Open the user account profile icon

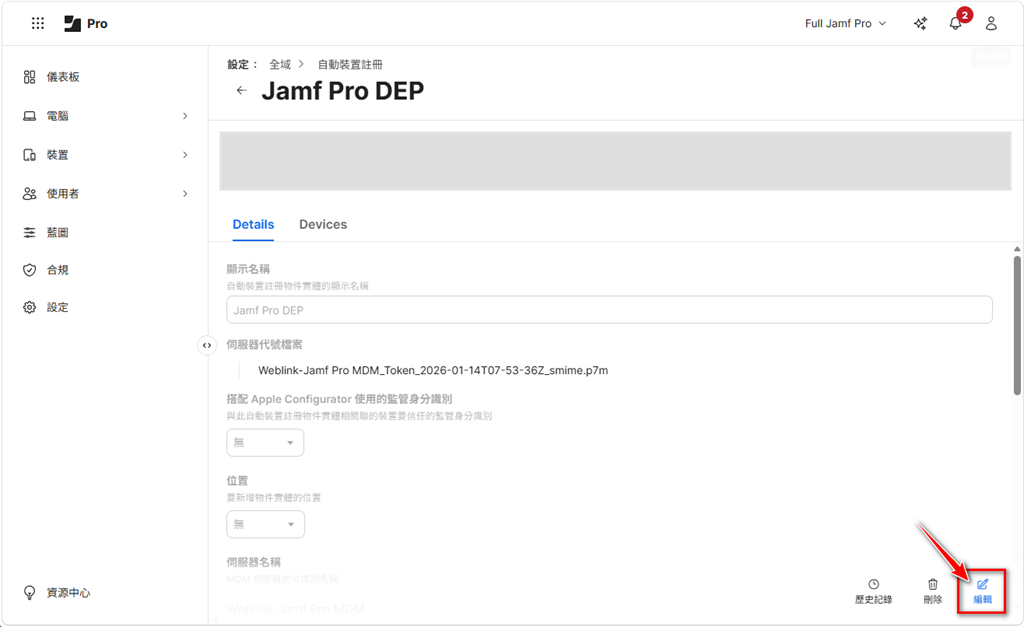tap(991, 23)
